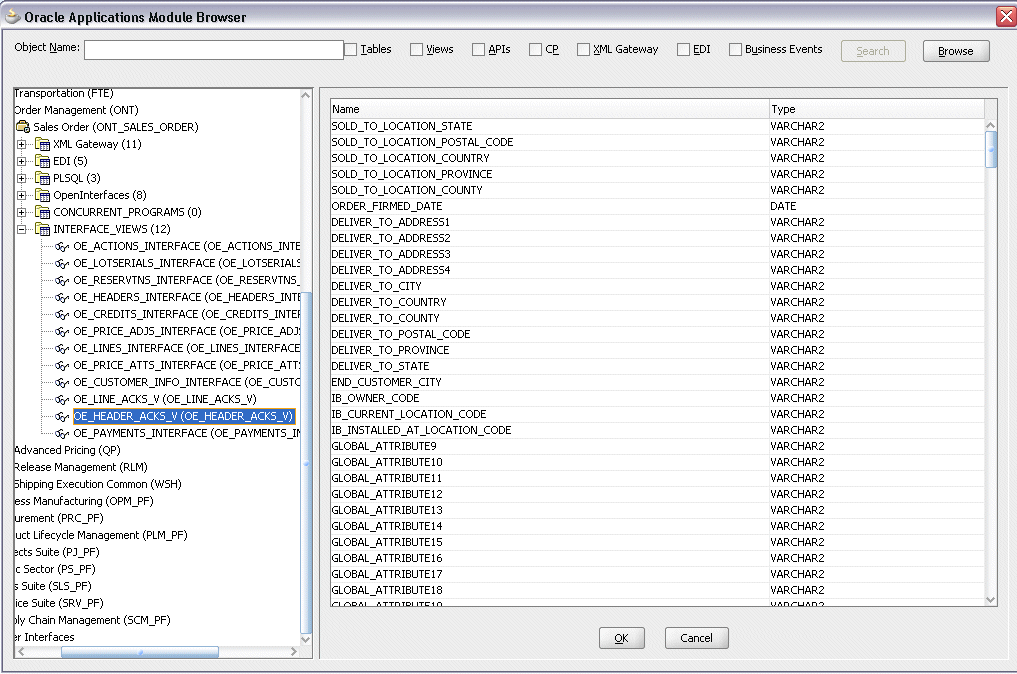The height and width of the screenshot is (674, 1017).
Task: Select the IB_OWNER_CODE row
Action: pos(658,398)
